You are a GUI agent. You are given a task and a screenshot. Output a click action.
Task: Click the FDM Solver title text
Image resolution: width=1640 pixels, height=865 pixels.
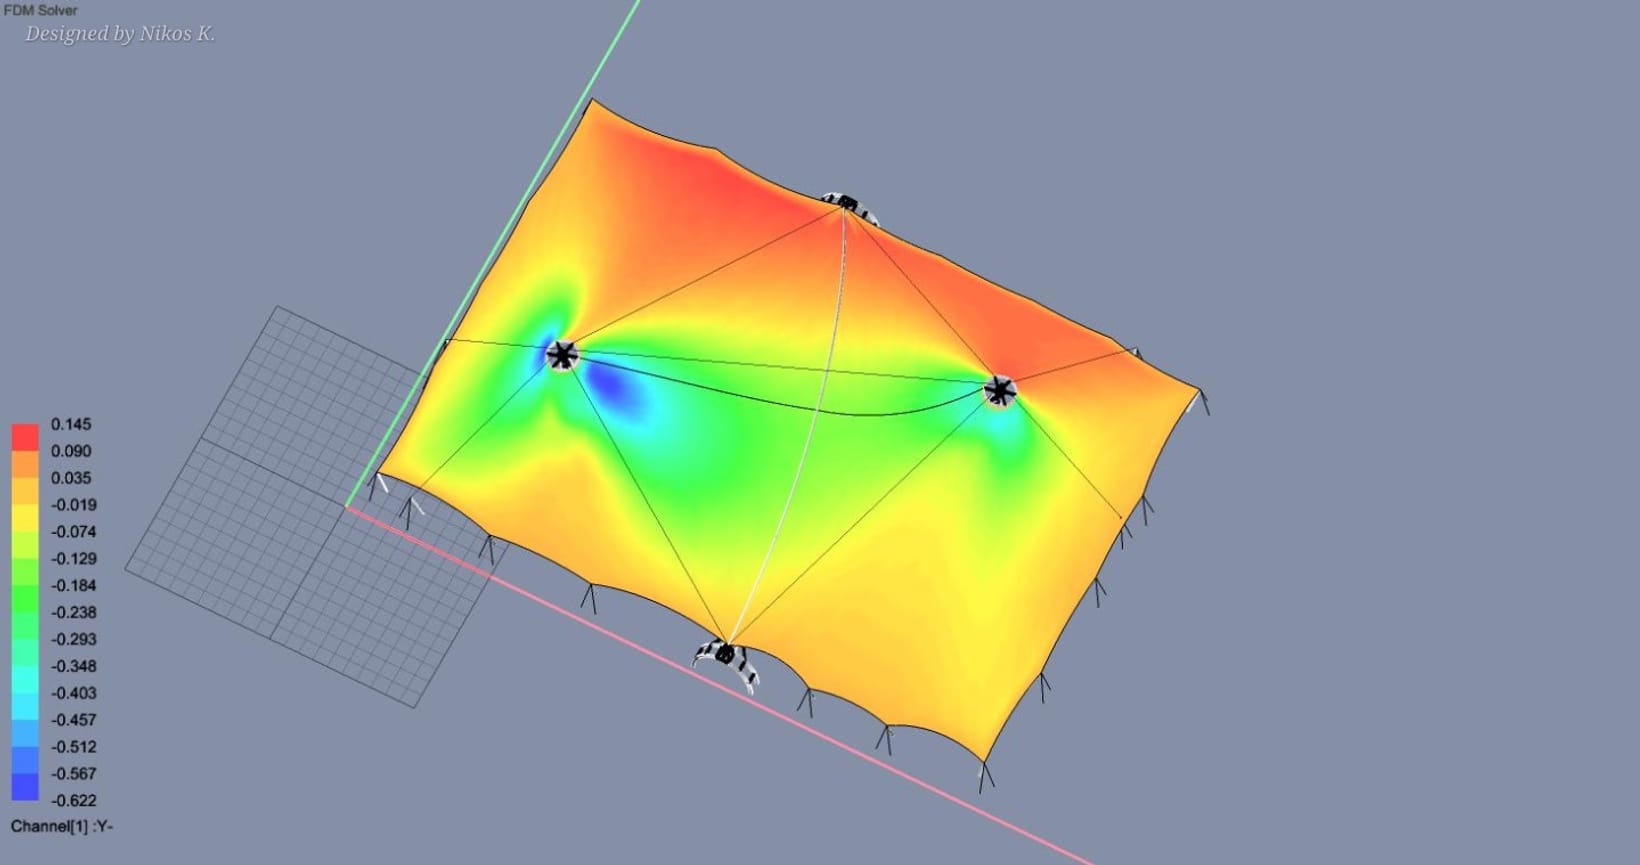coord(41,10)
